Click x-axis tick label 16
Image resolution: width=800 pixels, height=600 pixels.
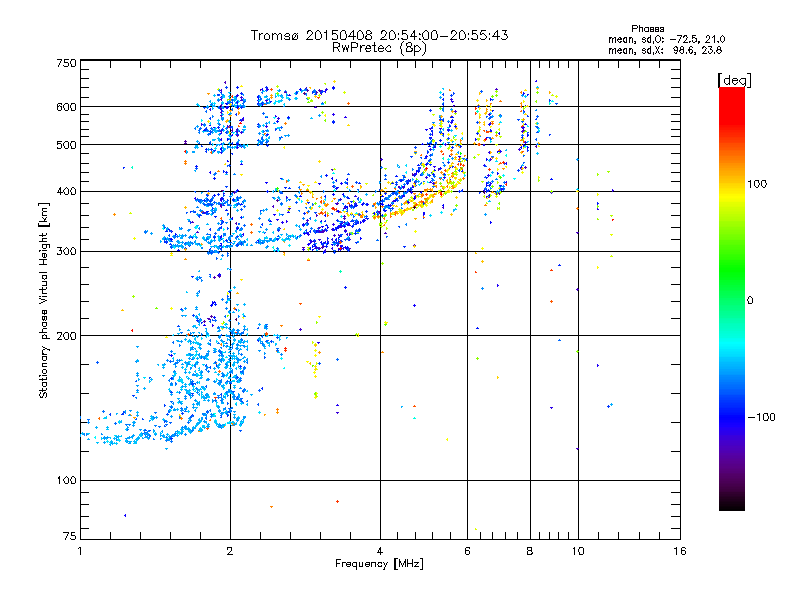click(680, 551)
